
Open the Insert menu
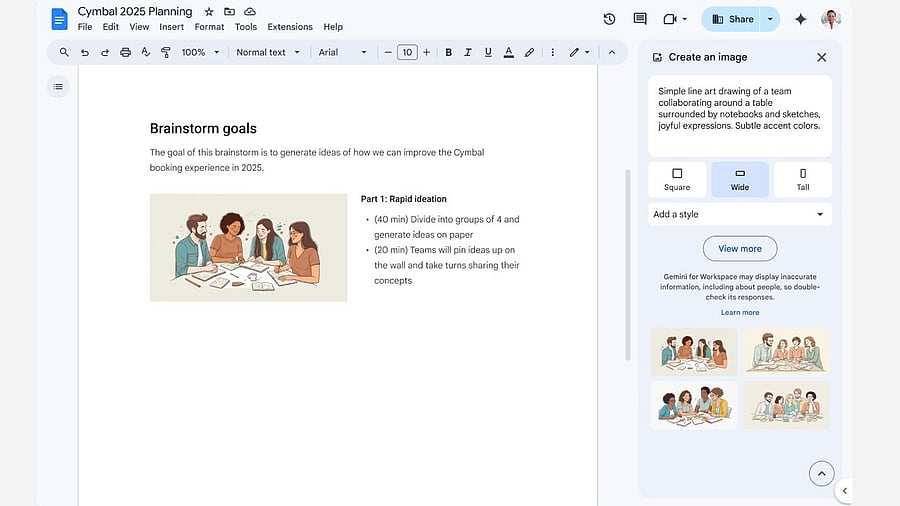172,27
